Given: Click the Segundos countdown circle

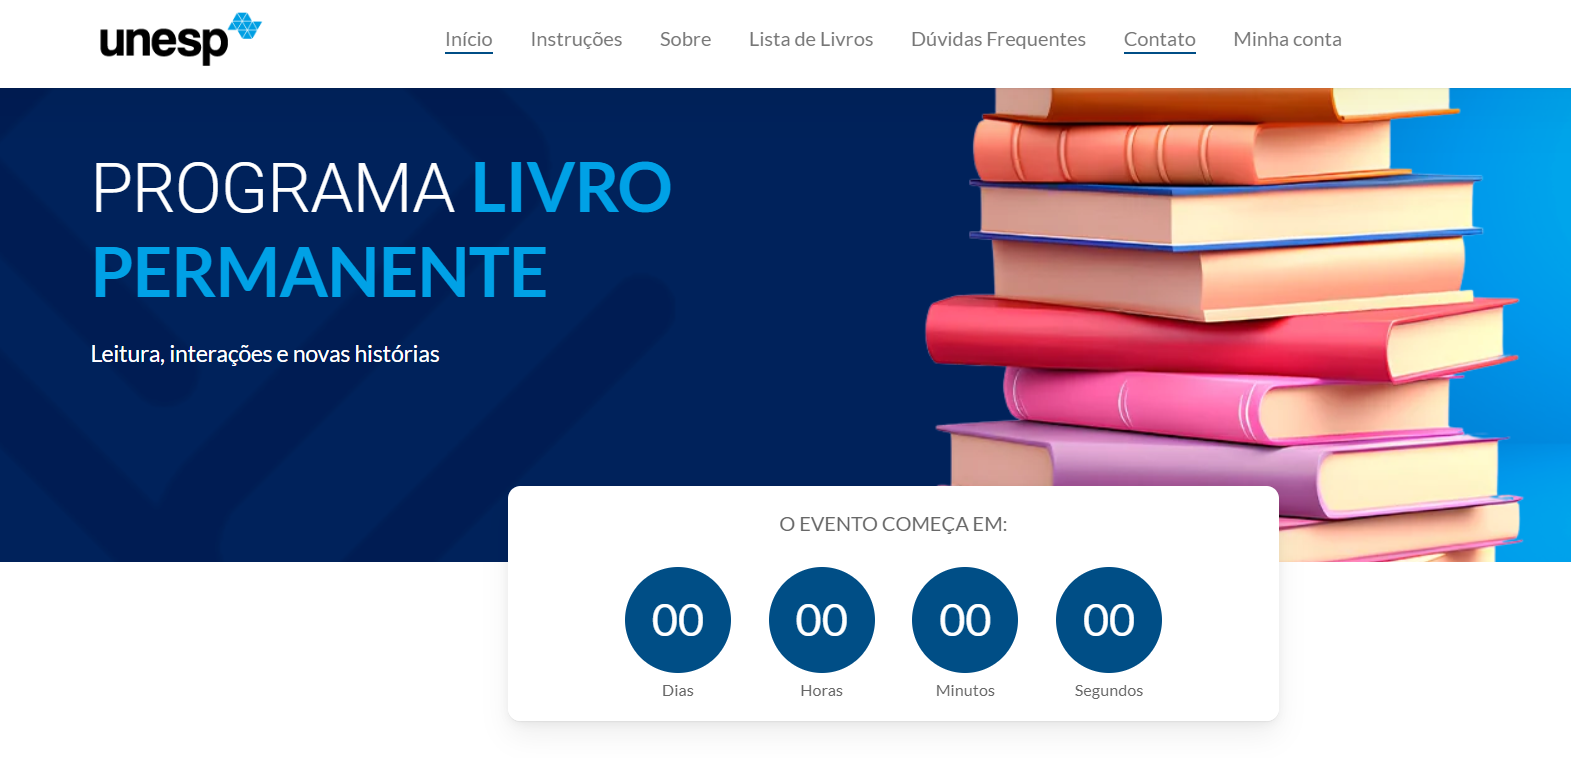Looking at the screenshot, I should click(x=1109, y=620).
